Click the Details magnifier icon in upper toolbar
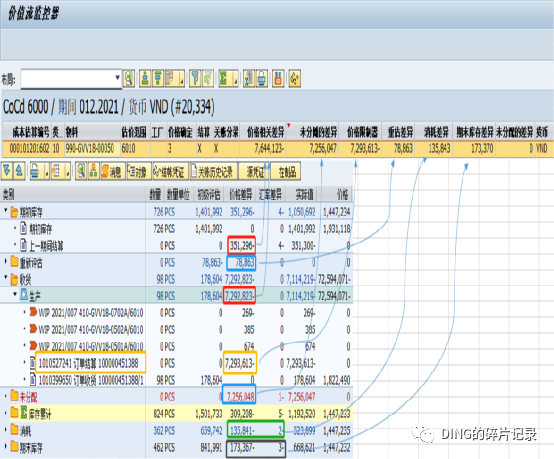This screenshot has height=459, width=554. 129,78
